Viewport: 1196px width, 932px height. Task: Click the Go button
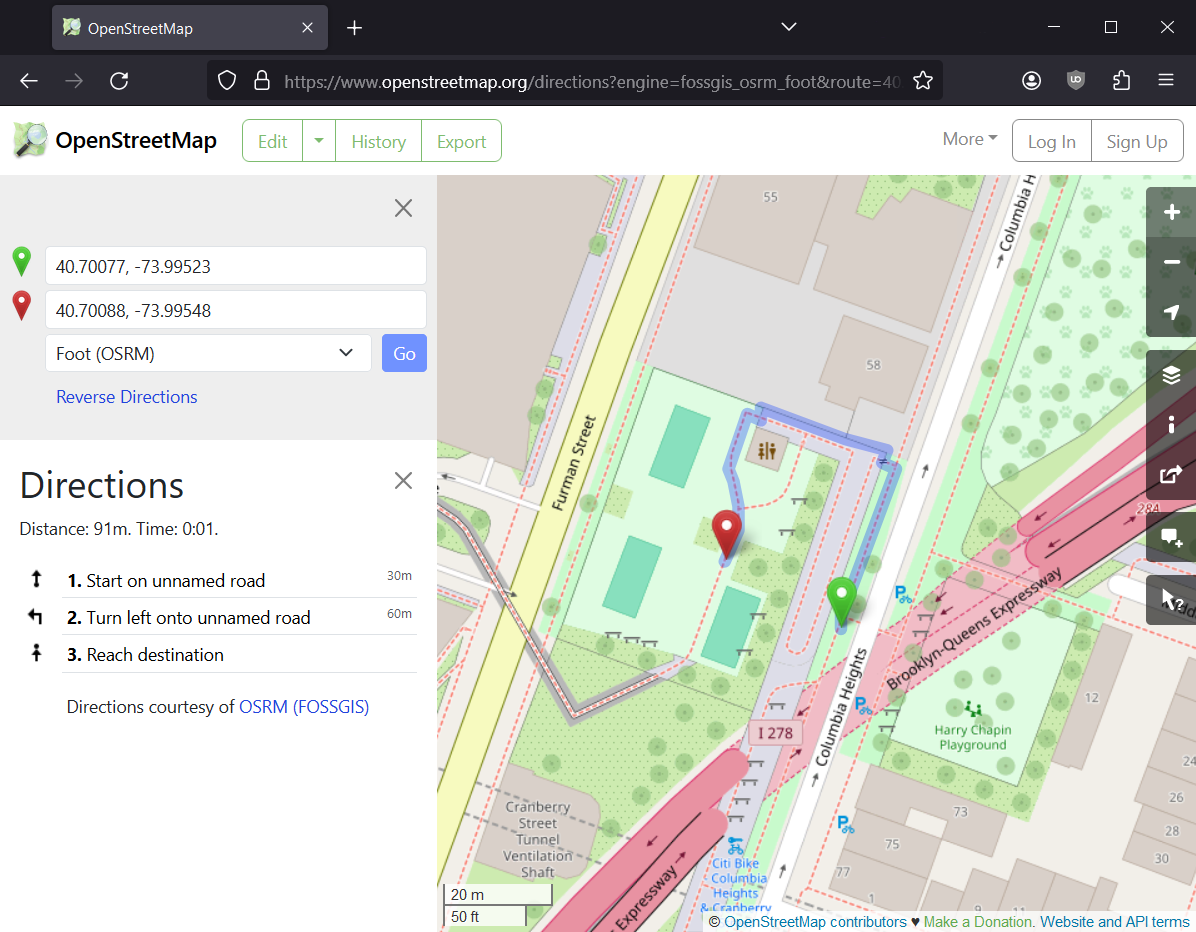point(404,353)
